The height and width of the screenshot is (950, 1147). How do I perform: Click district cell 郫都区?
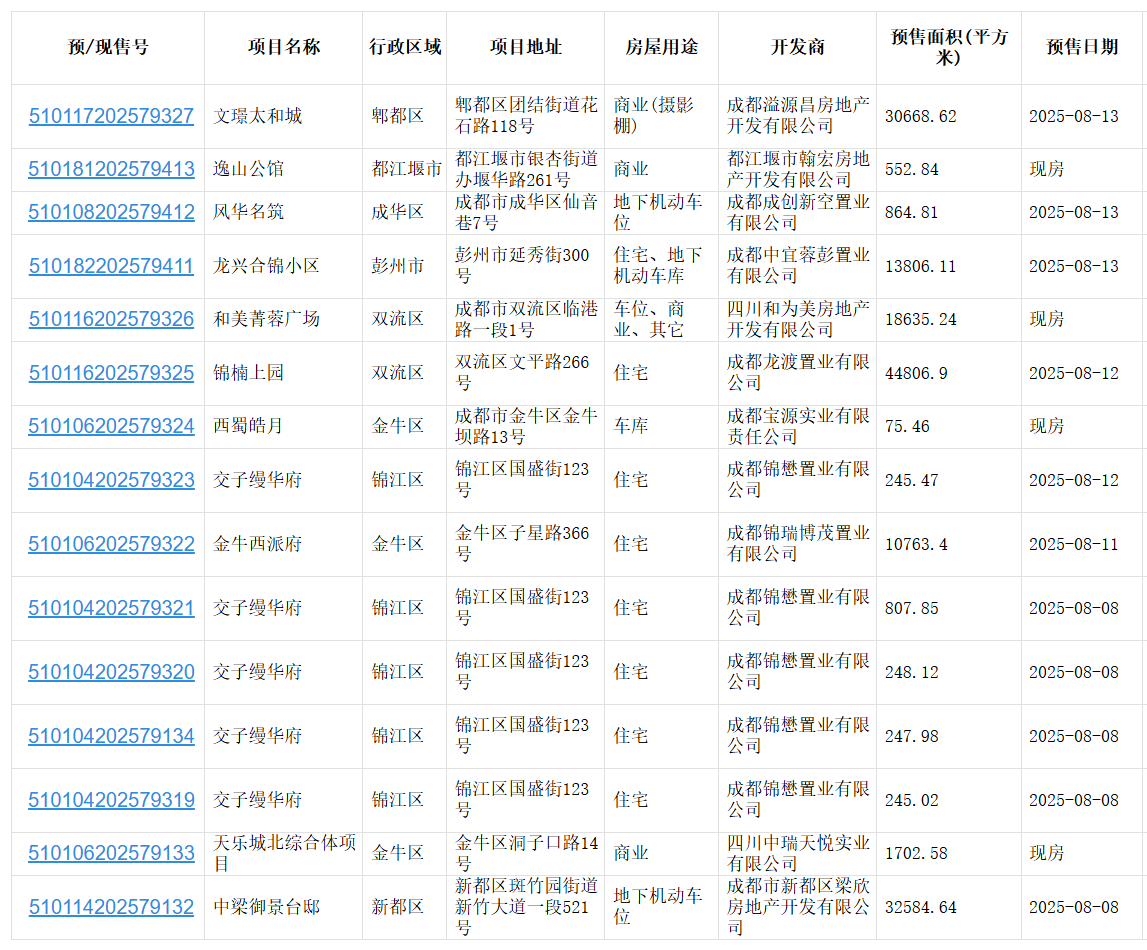pos(397,116)
